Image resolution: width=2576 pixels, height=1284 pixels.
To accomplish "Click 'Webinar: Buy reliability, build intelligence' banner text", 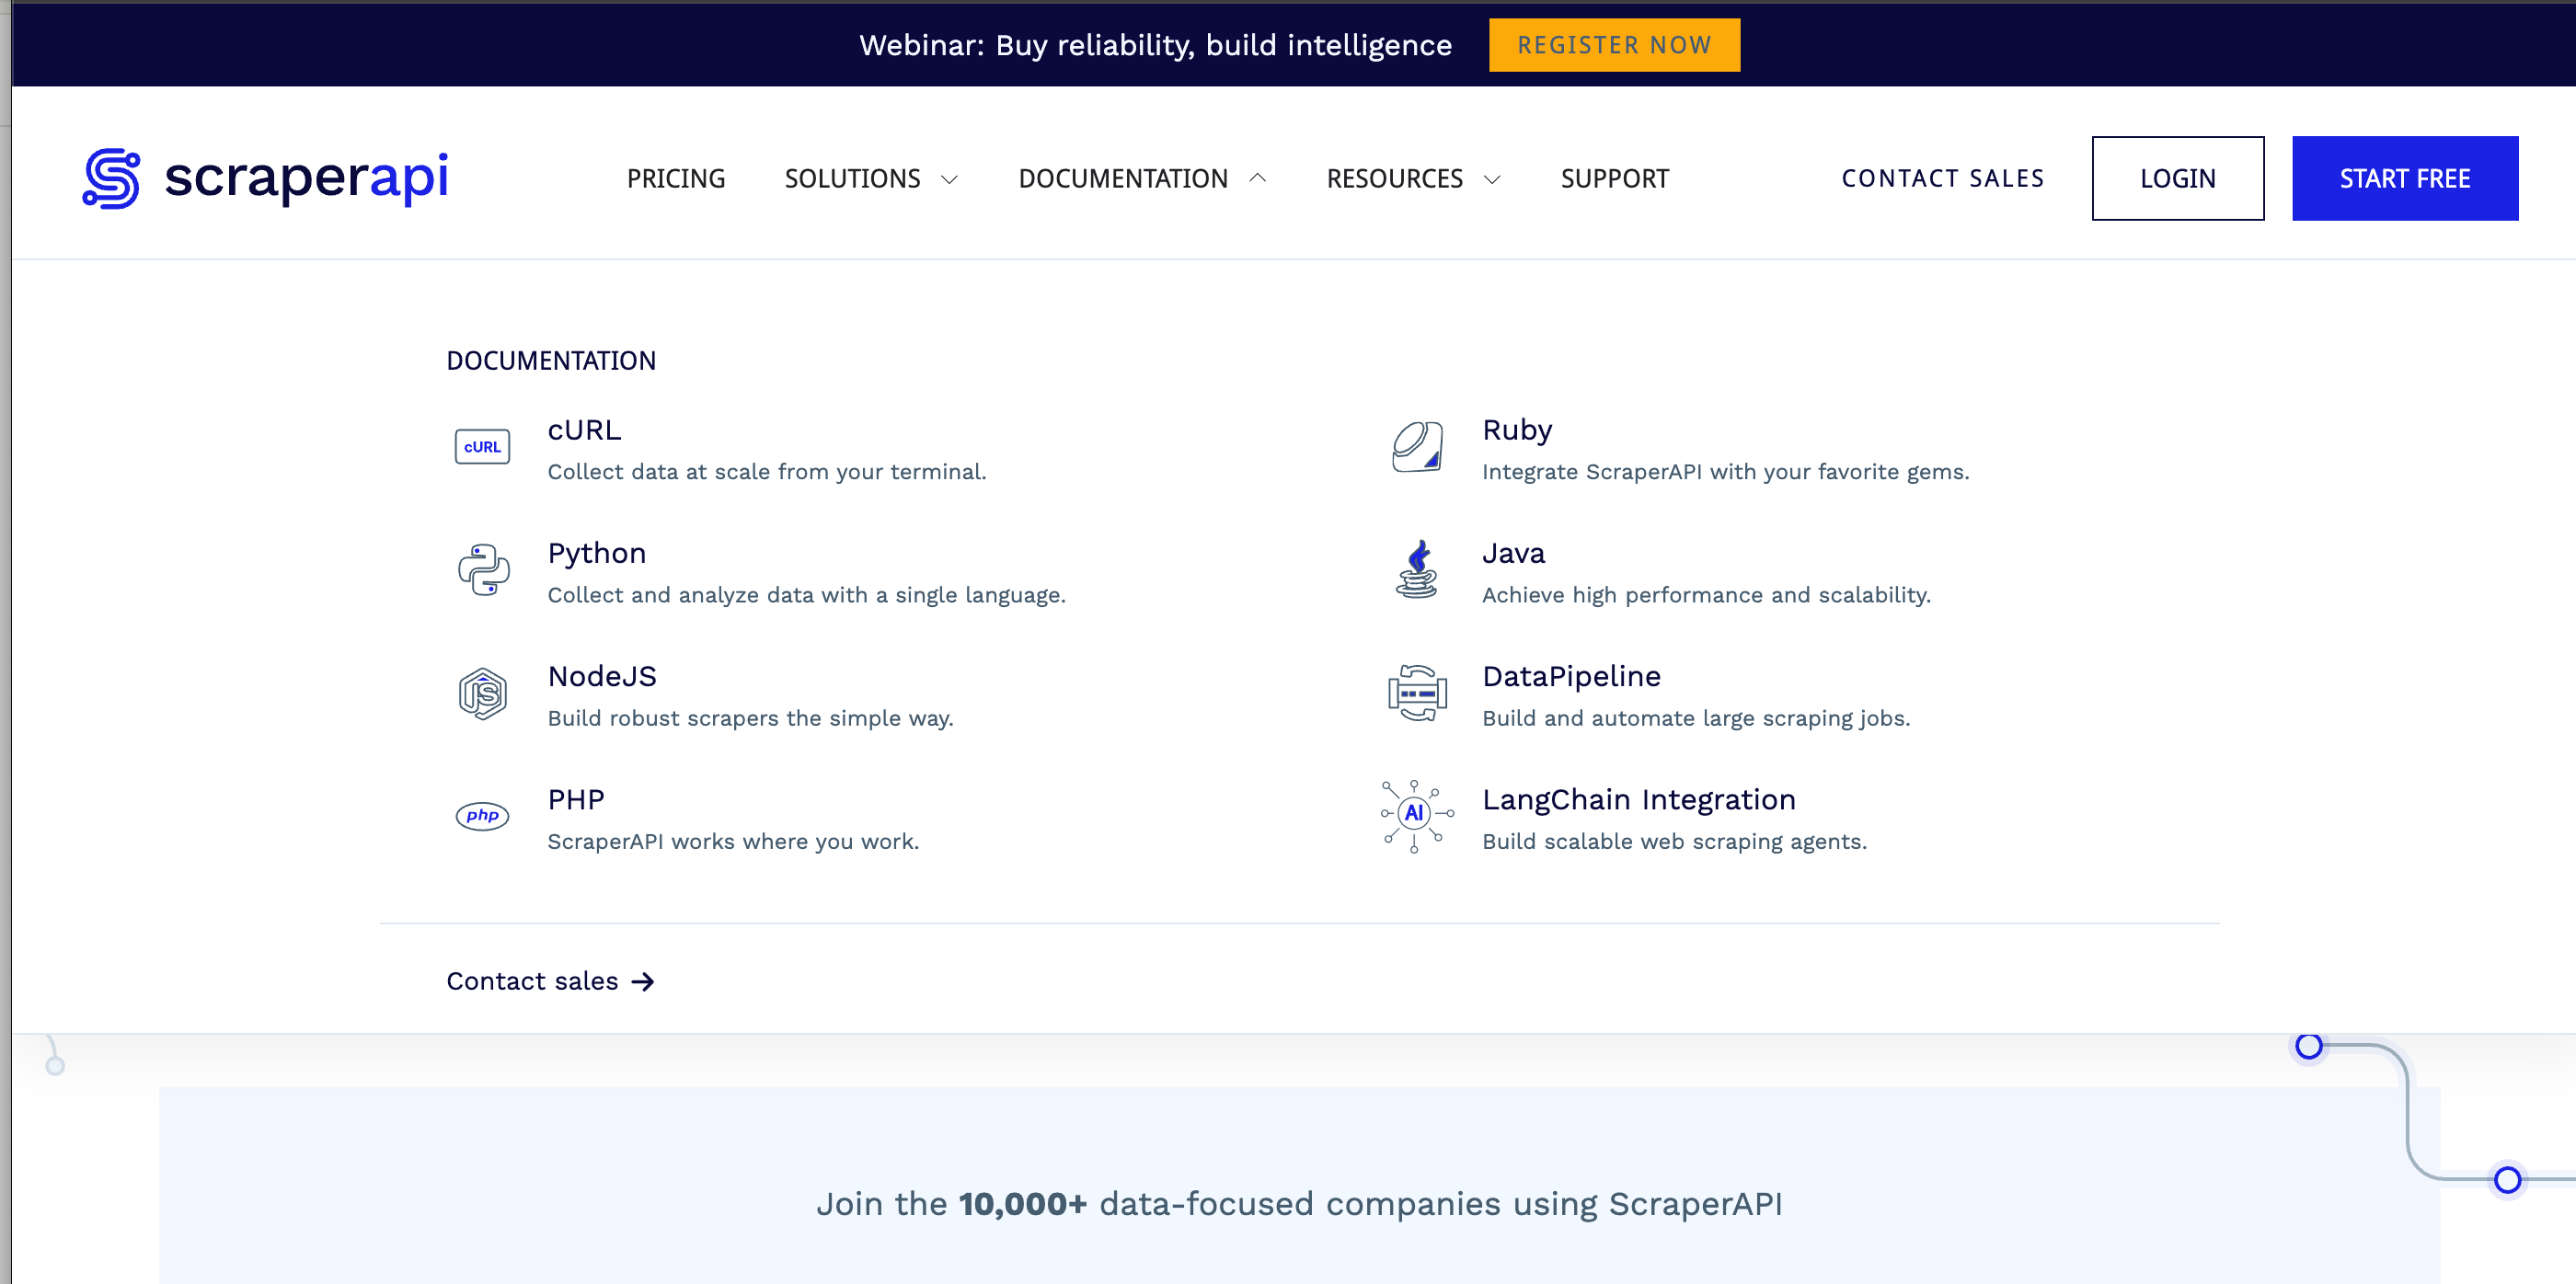I will point(1155,45).
